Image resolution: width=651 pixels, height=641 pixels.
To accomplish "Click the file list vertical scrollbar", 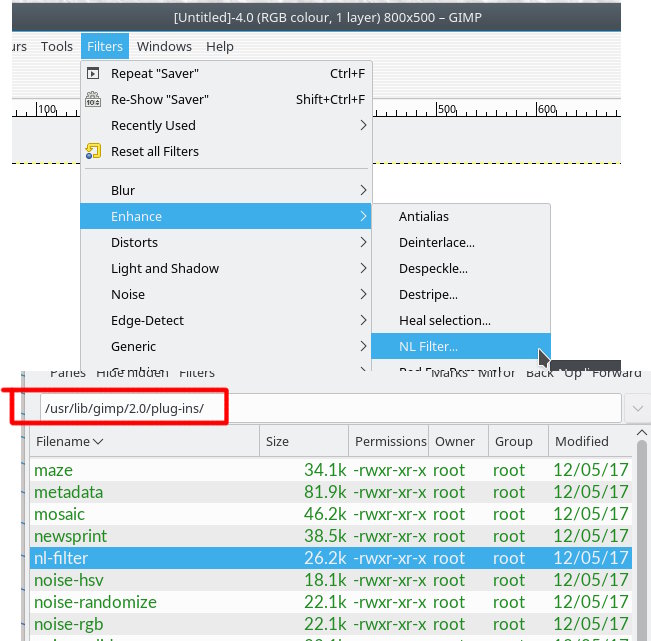I will 642,540.
